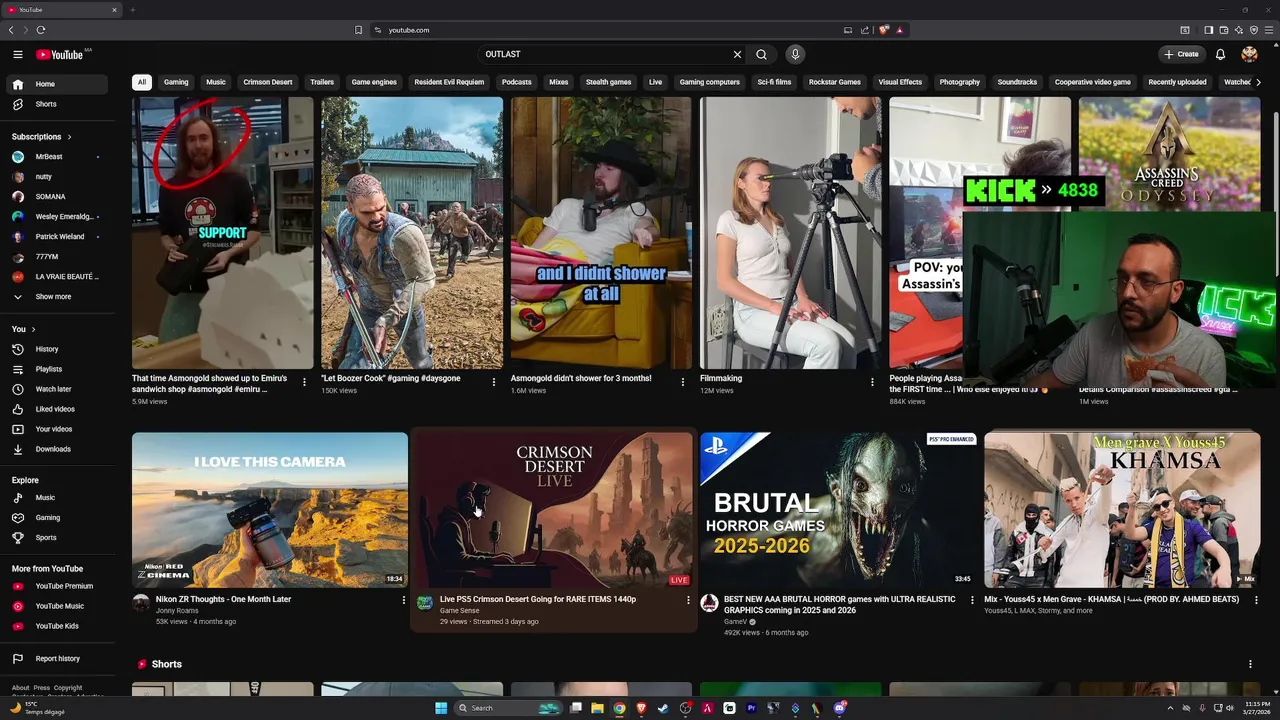Open options for Filmmaking short

pos(872,382)
